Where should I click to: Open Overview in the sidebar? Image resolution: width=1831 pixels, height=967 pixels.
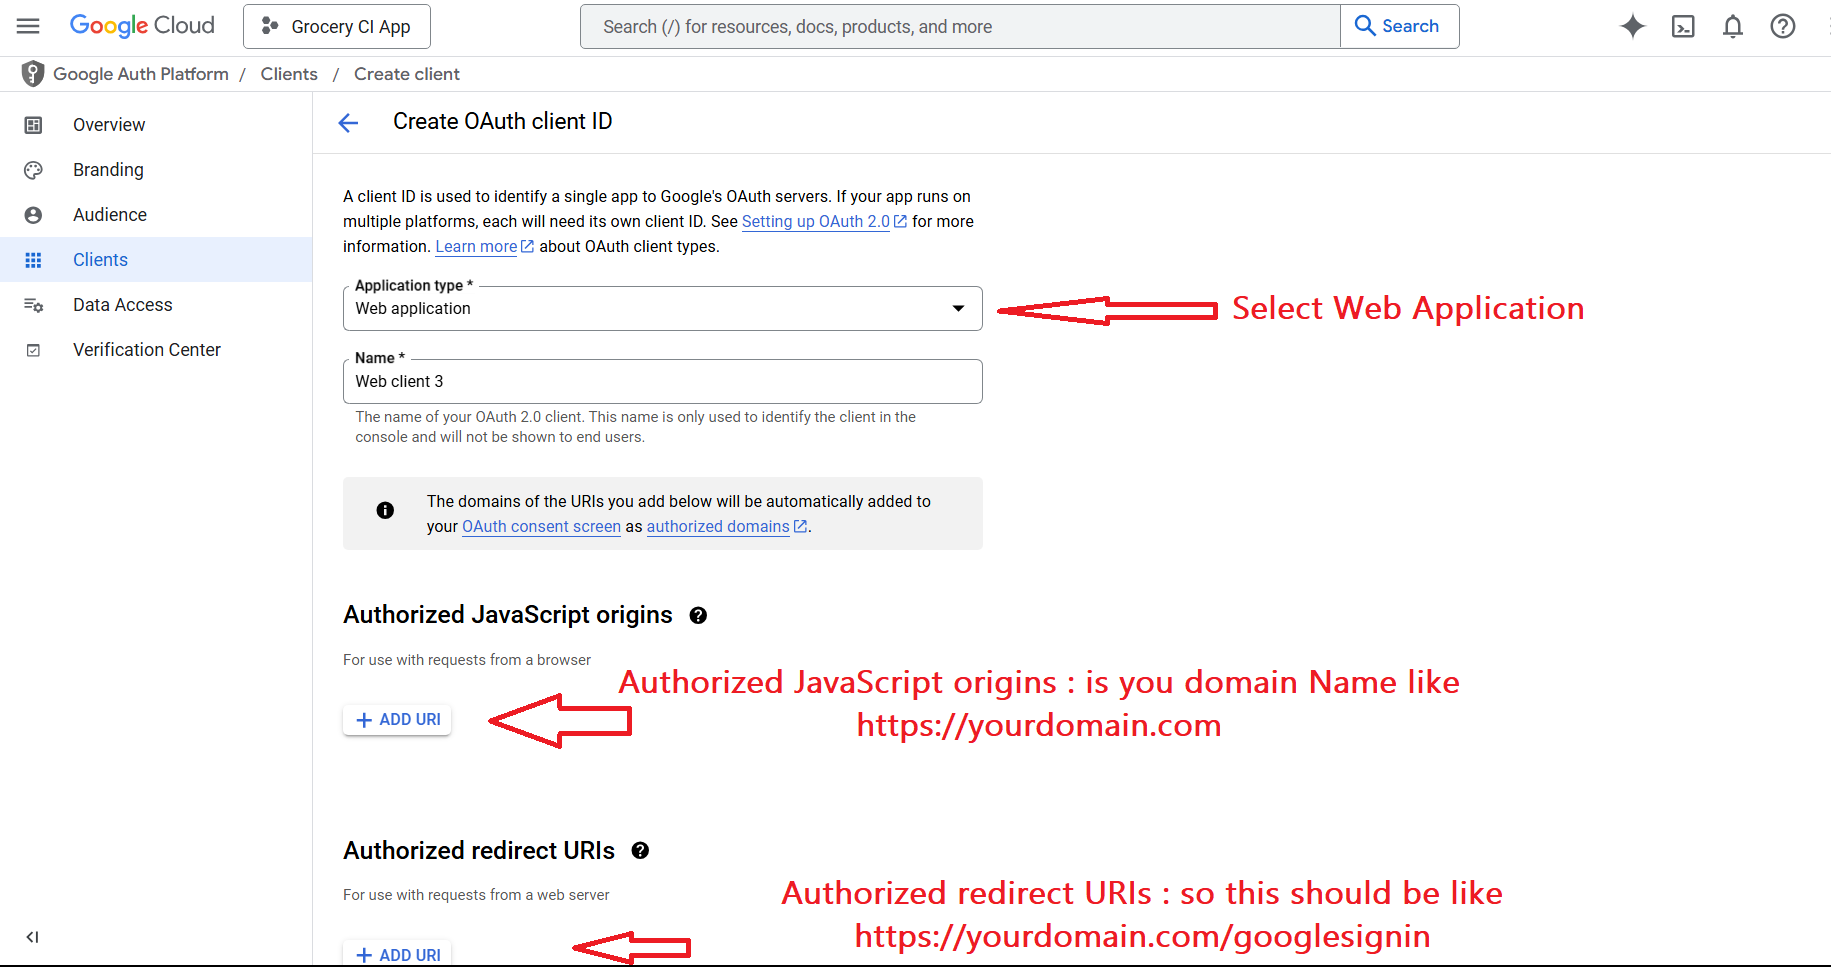156,125
